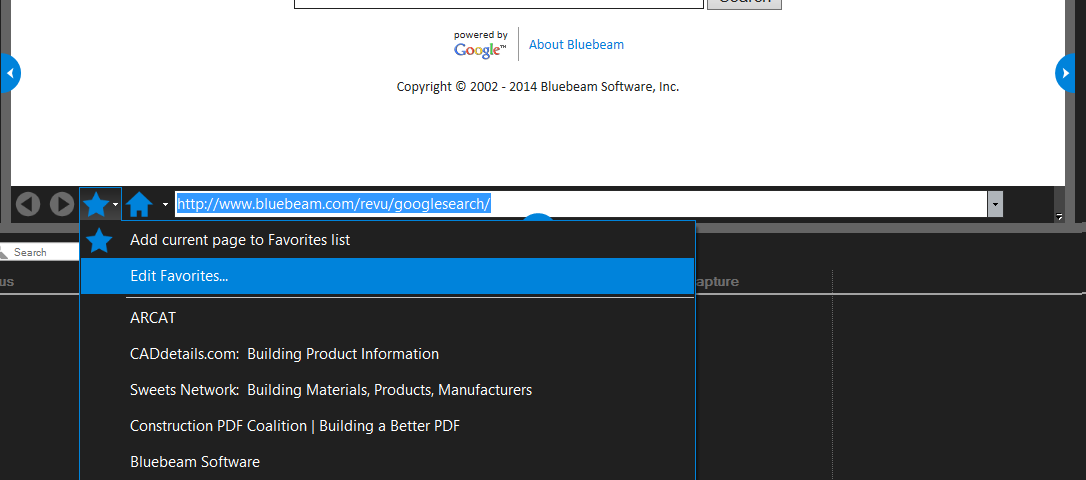Open Construction PDF Coalition favorite
This screenshot has width=1086, height=480.
click(387, 426)
